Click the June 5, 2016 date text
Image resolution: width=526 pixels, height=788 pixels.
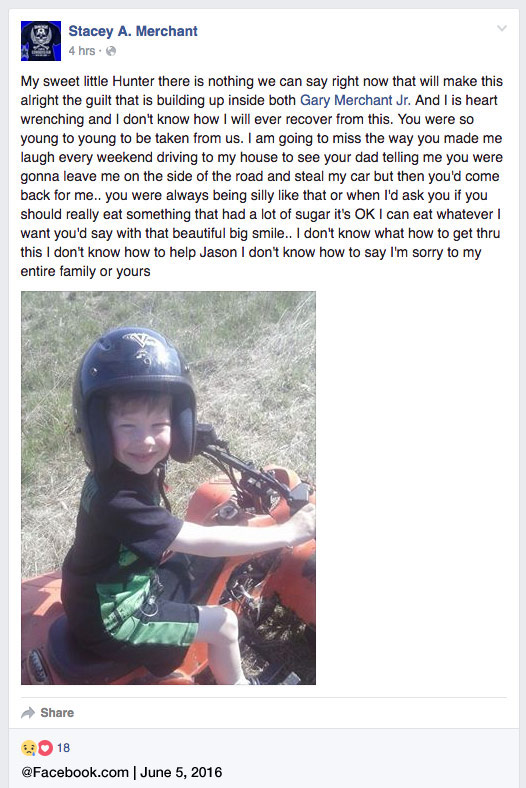(x=181, y=772)
